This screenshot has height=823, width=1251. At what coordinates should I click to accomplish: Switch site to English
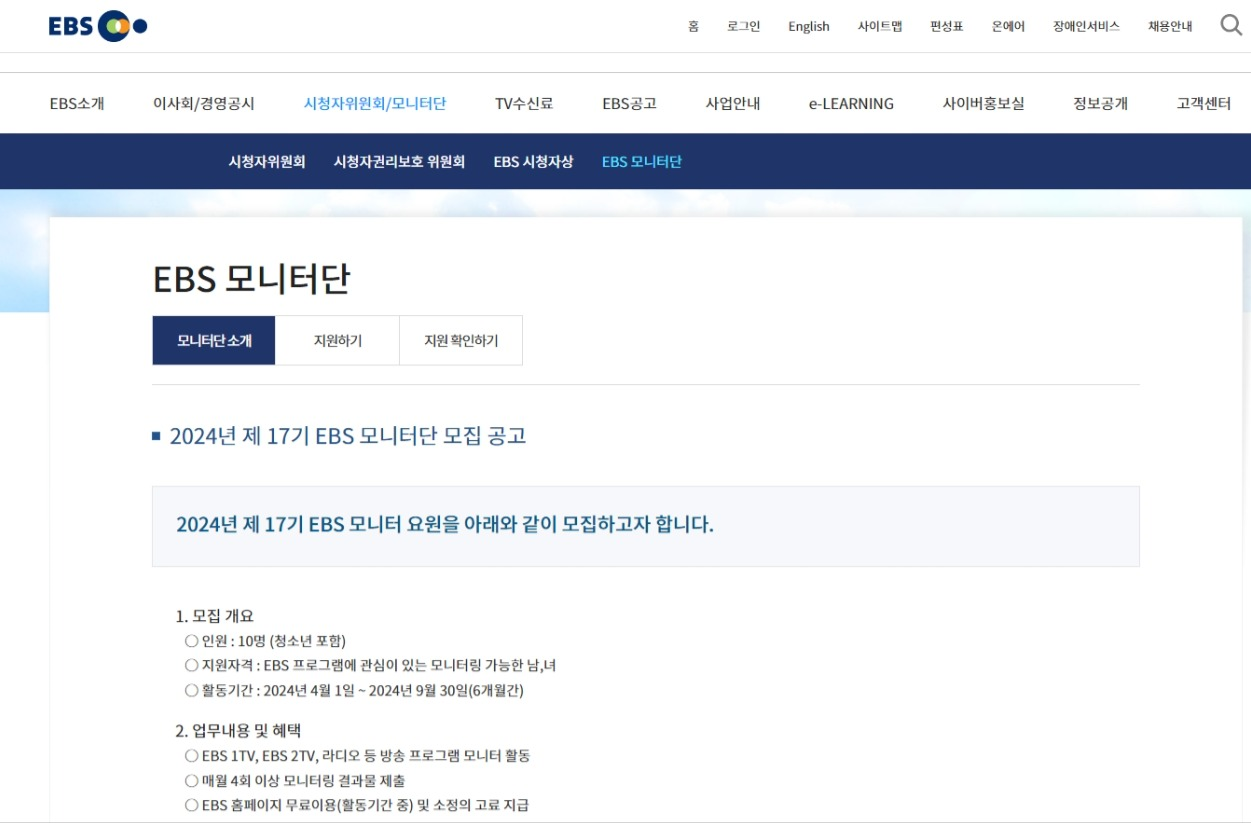809,27
